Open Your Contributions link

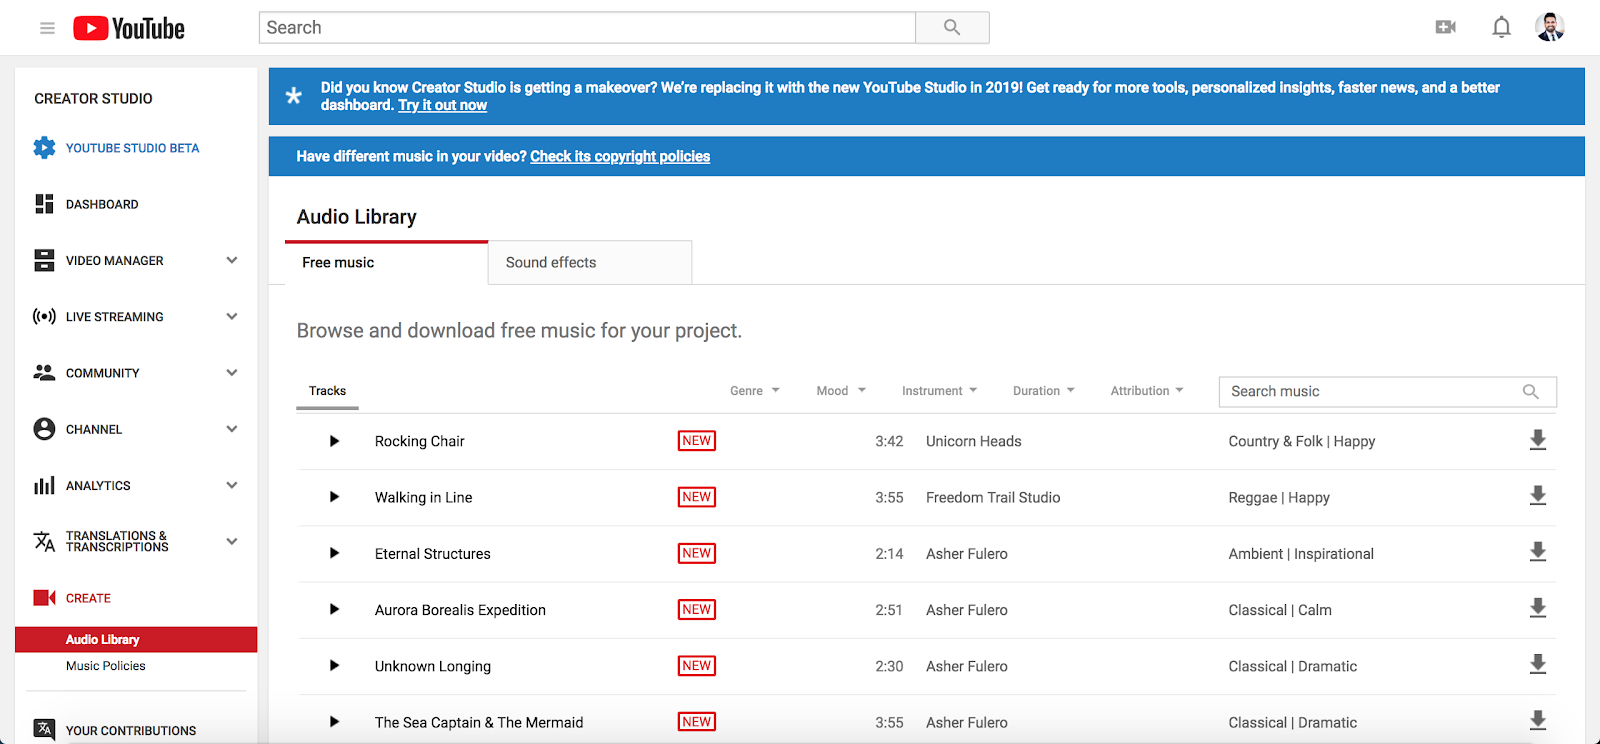[x=131, y=730]
